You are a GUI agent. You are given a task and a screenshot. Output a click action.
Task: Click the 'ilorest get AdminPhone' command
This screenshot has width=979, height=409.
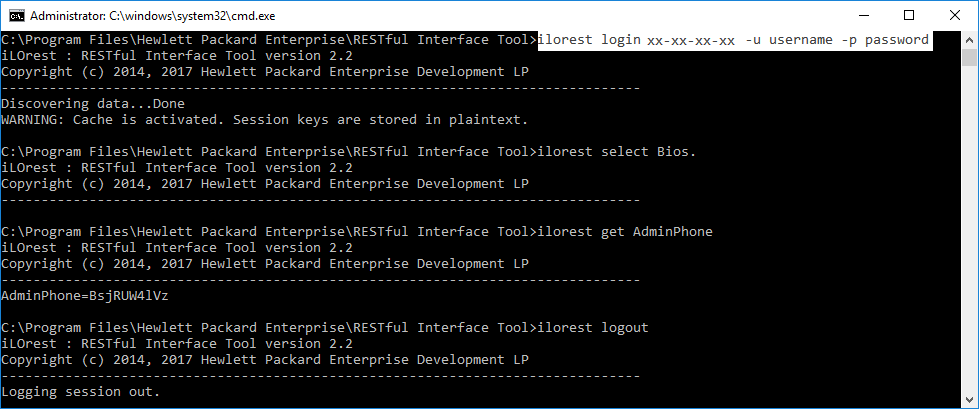click(x=625, y=232)
